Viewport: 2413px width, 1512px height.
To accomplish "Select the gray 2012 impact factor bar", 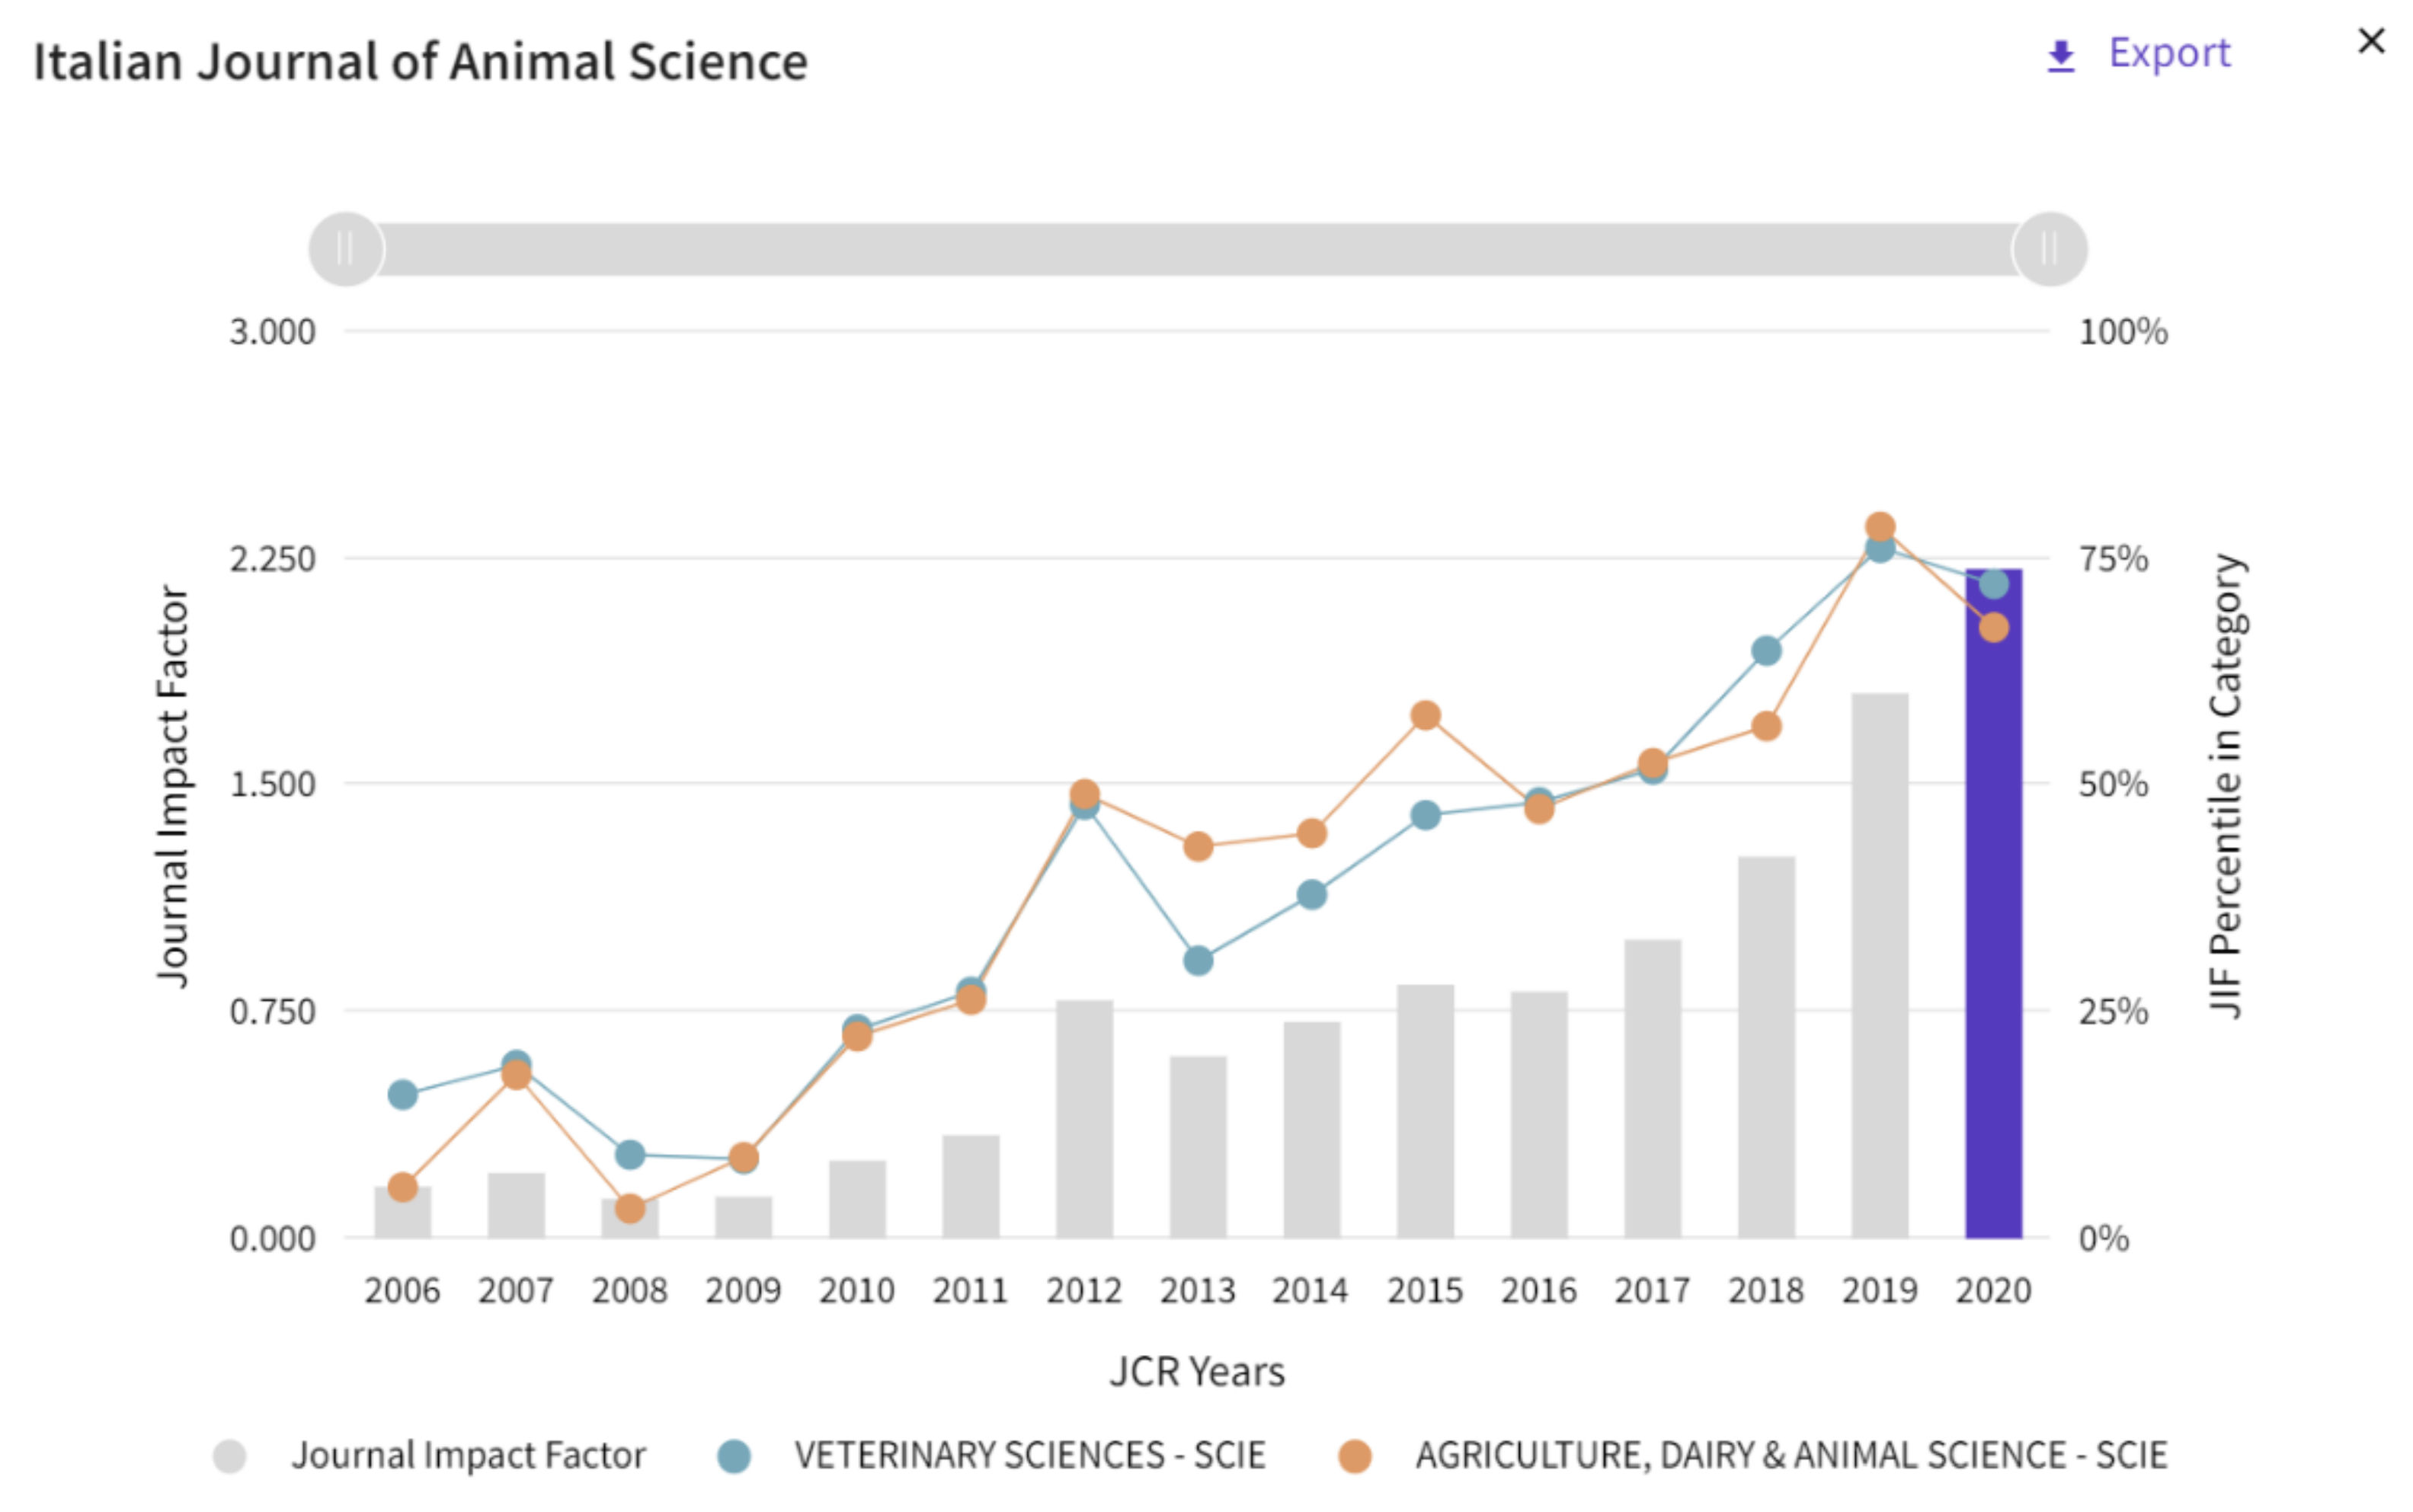I will (x=1084, y=1119).
